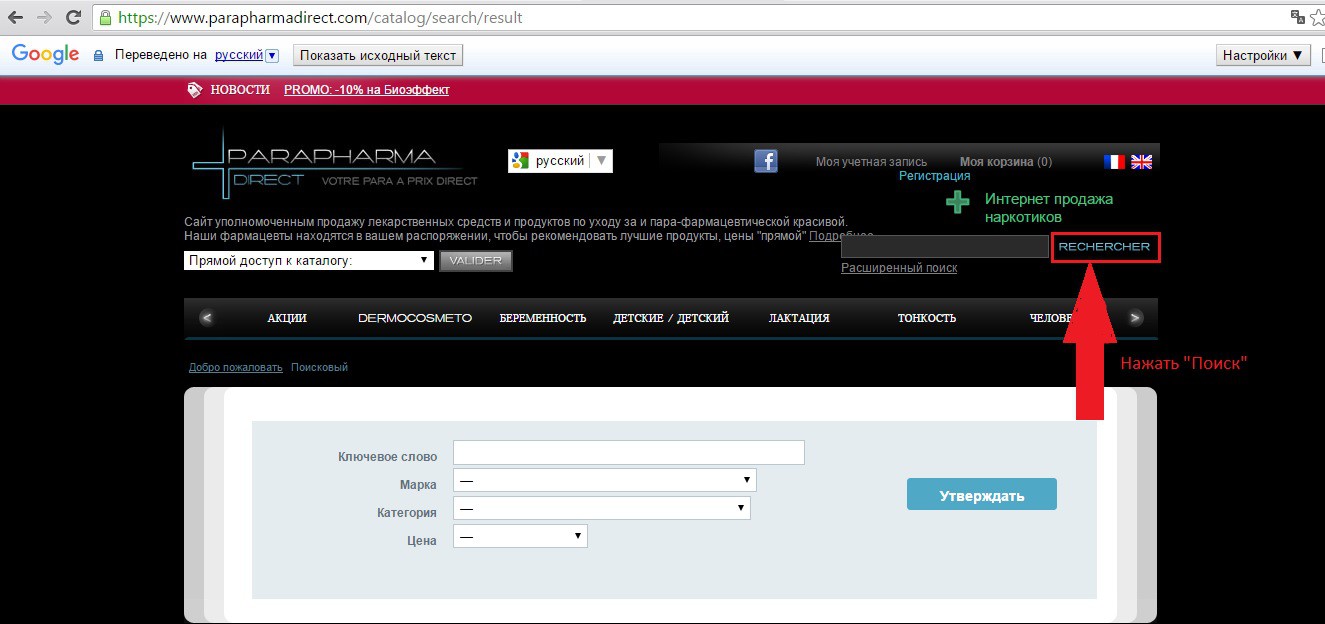Open the 'БЕРЕМЕННОСТЬ' menu item
The image size is (1325, 624).
click(x=543, y=318)
